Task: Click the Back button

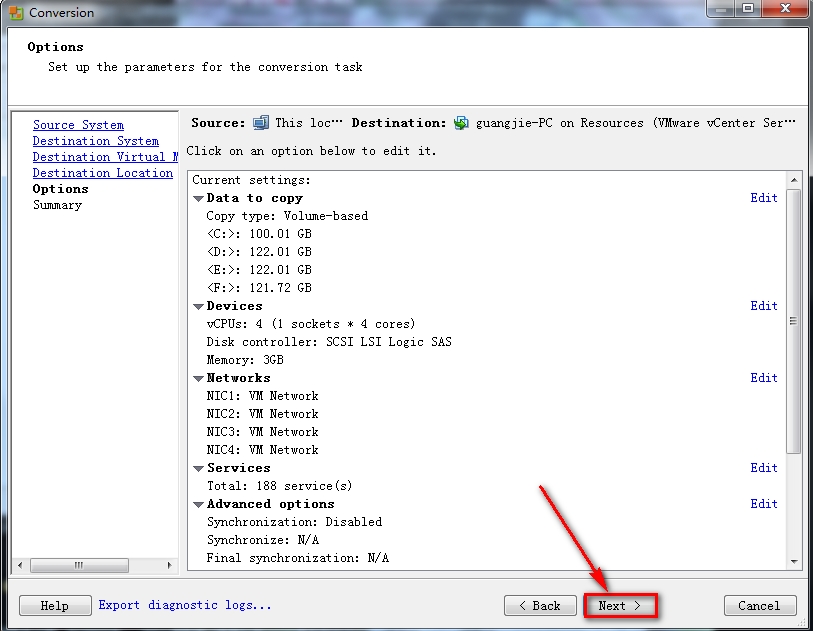Action: [540, 606]
